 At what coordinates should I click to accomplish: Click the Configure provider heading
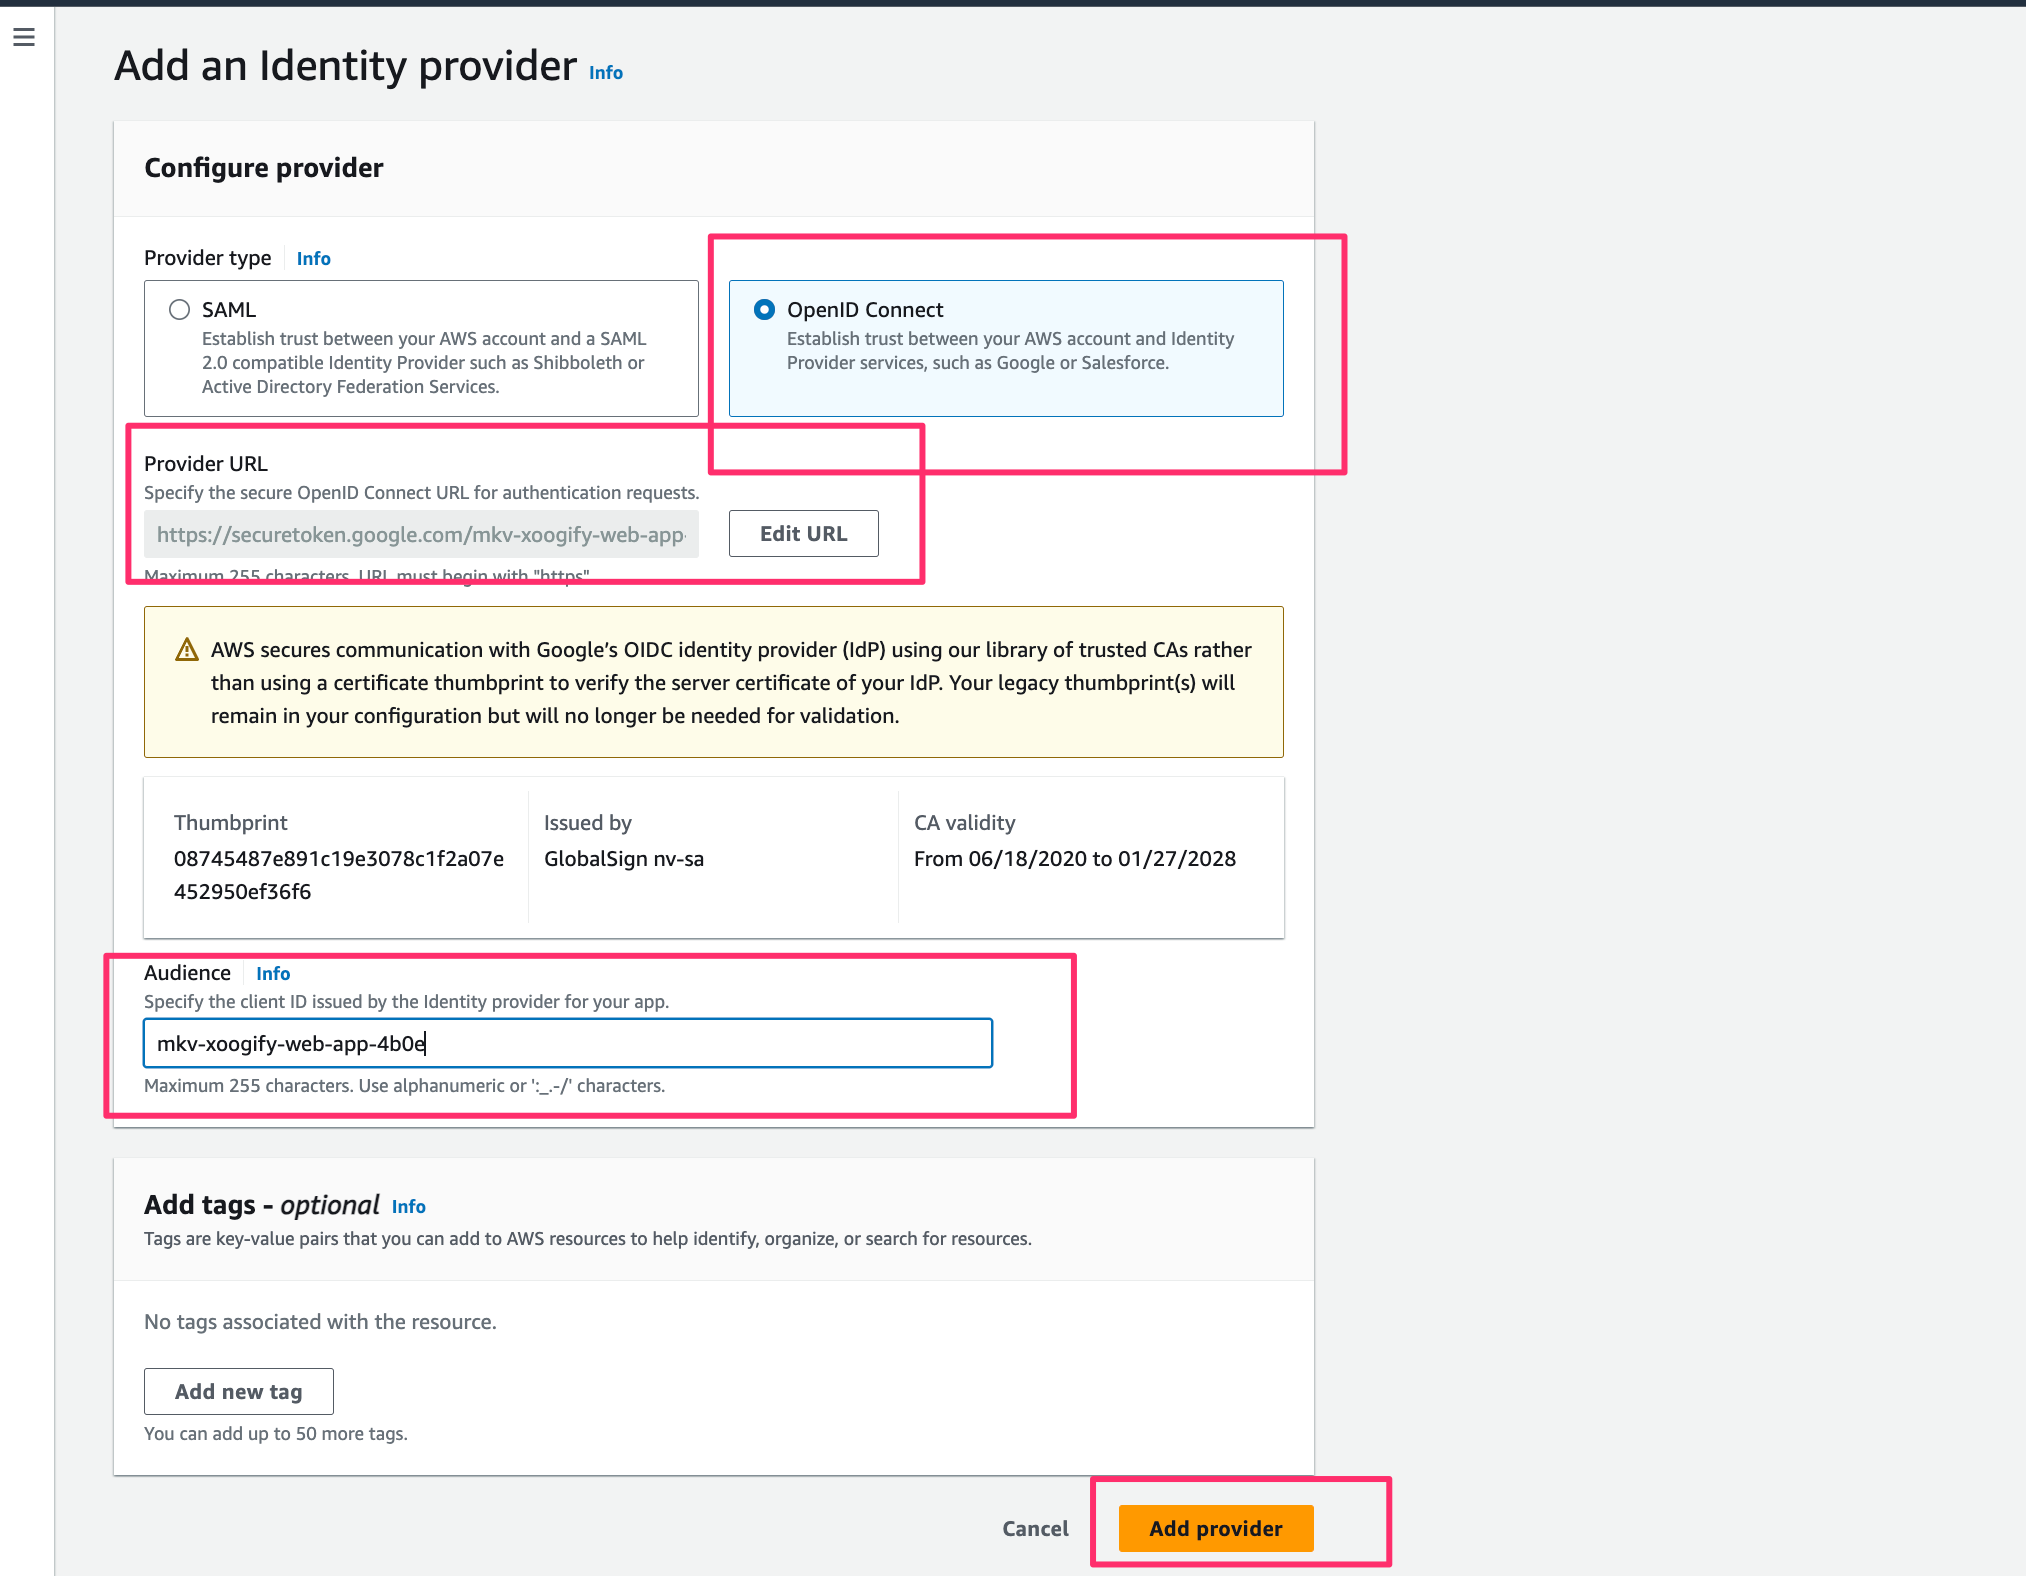pyautogui.click(x=264, y=168)
